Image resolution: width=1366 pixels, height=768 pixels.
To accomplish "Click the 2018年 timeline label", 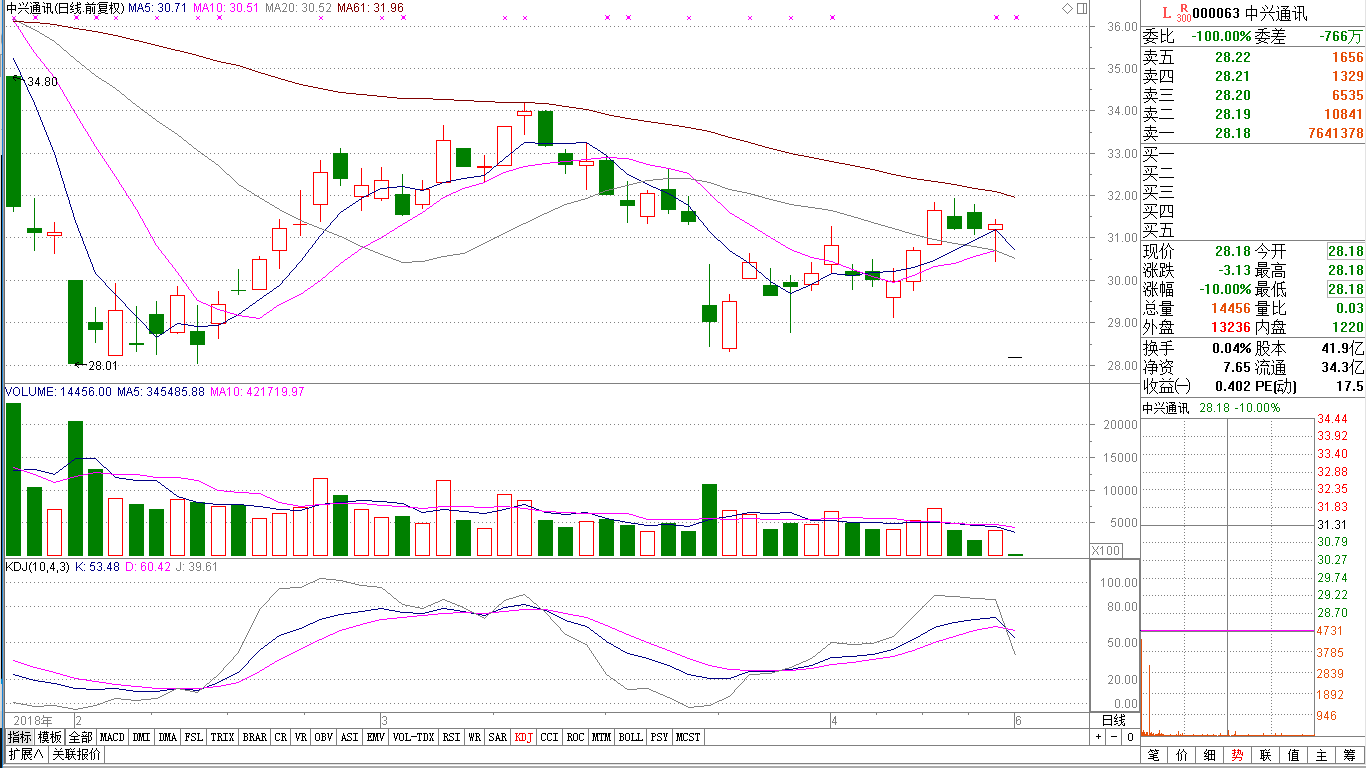I will 32,720.
